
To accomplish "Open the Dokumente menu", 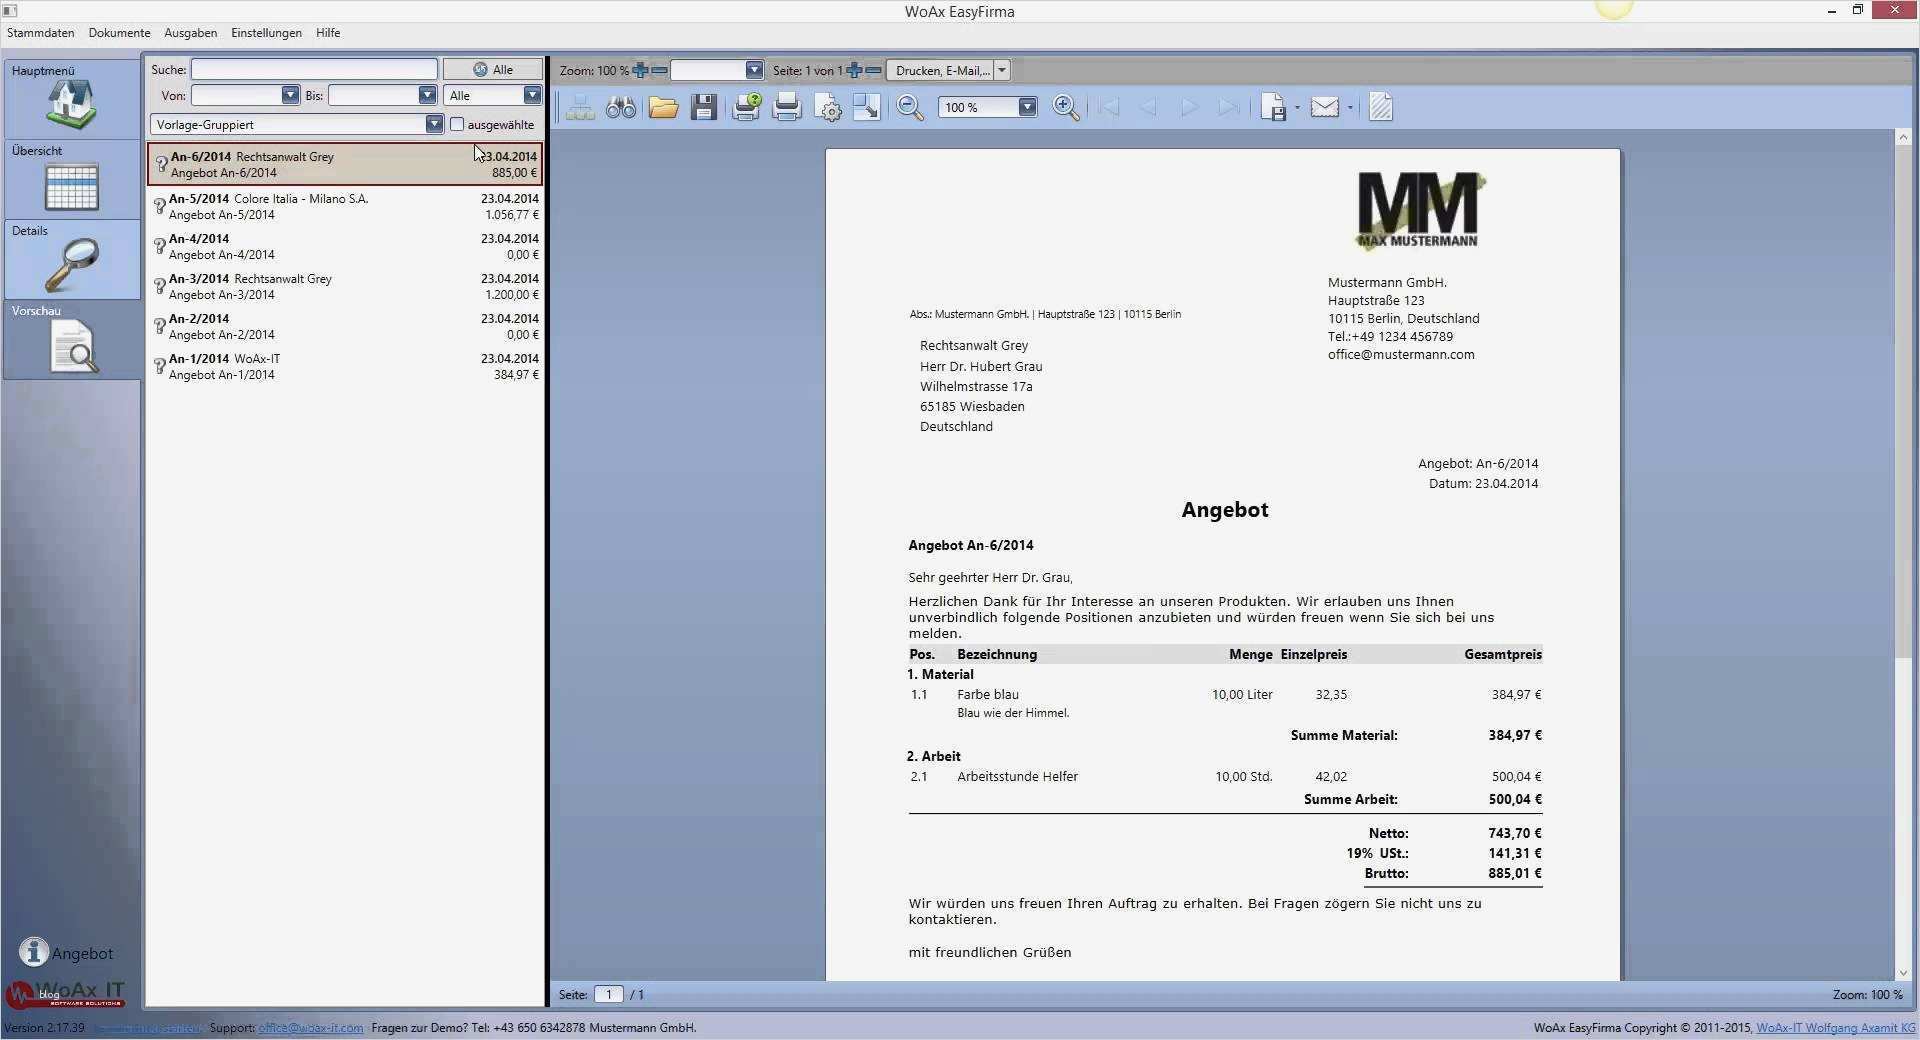I will coord(119,32).
